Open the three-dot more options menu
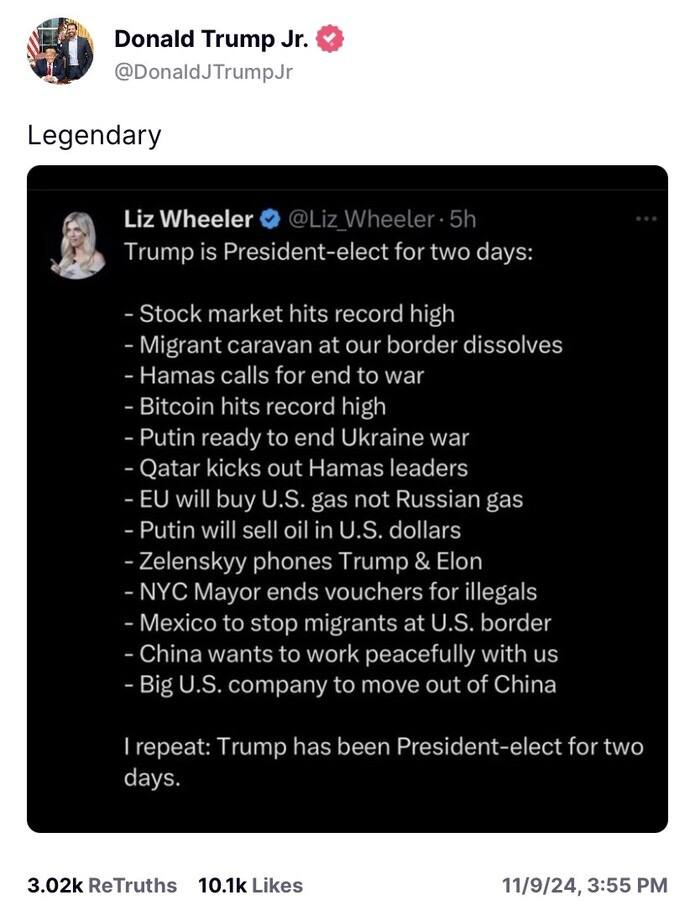The height and width of the screenshot is (921, 695). [x=646, y=218]
